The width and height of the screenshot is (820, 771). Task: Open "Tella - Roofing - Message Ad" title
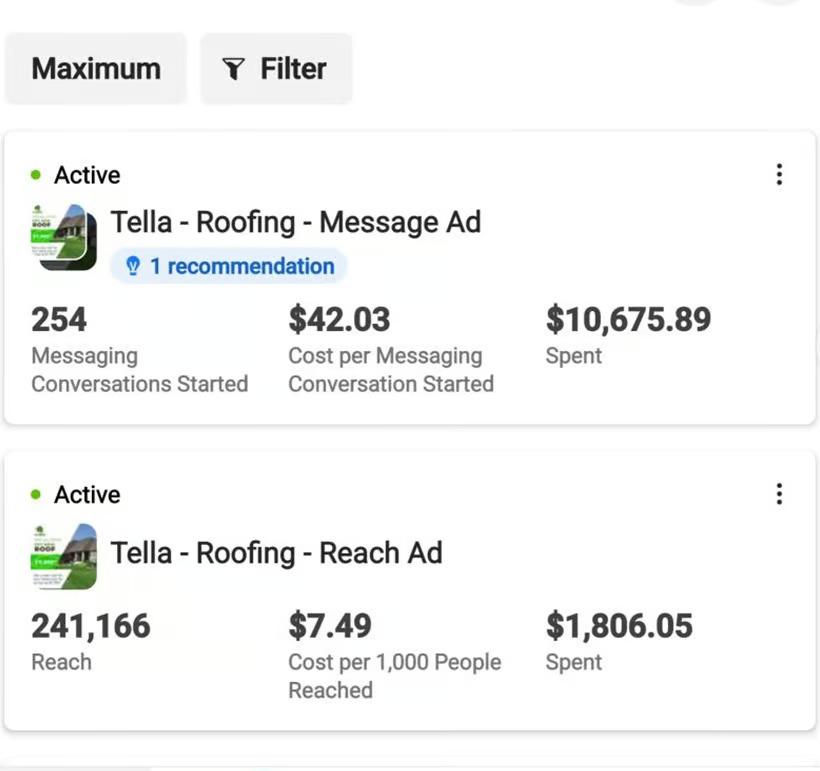(x=295, y=222)
